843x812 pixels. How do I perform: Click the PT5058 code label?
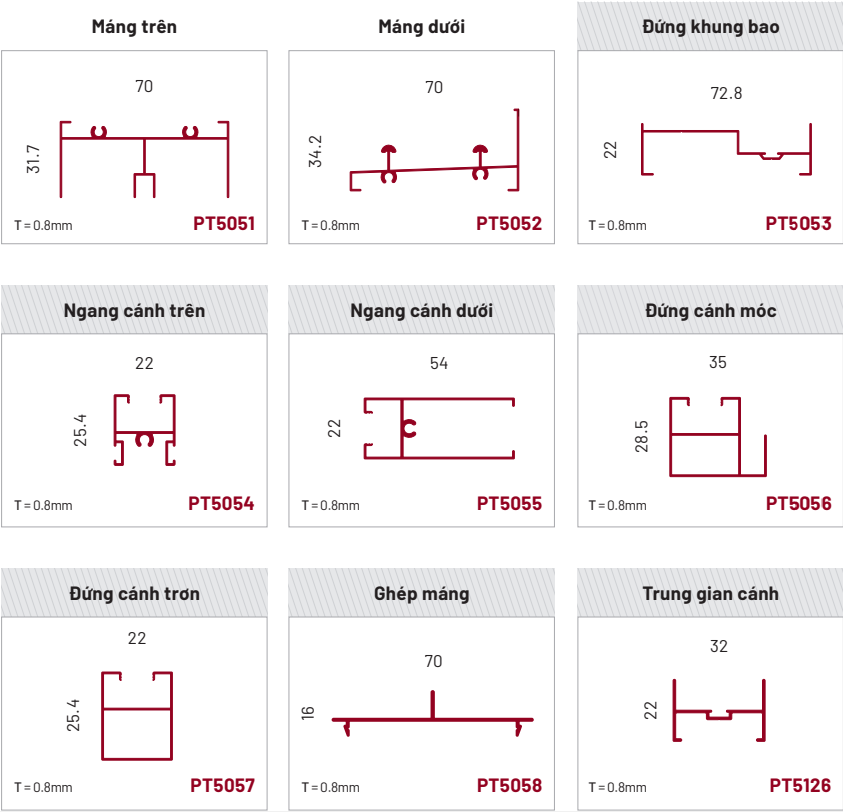pyautogui.click(x=509, y=786)
